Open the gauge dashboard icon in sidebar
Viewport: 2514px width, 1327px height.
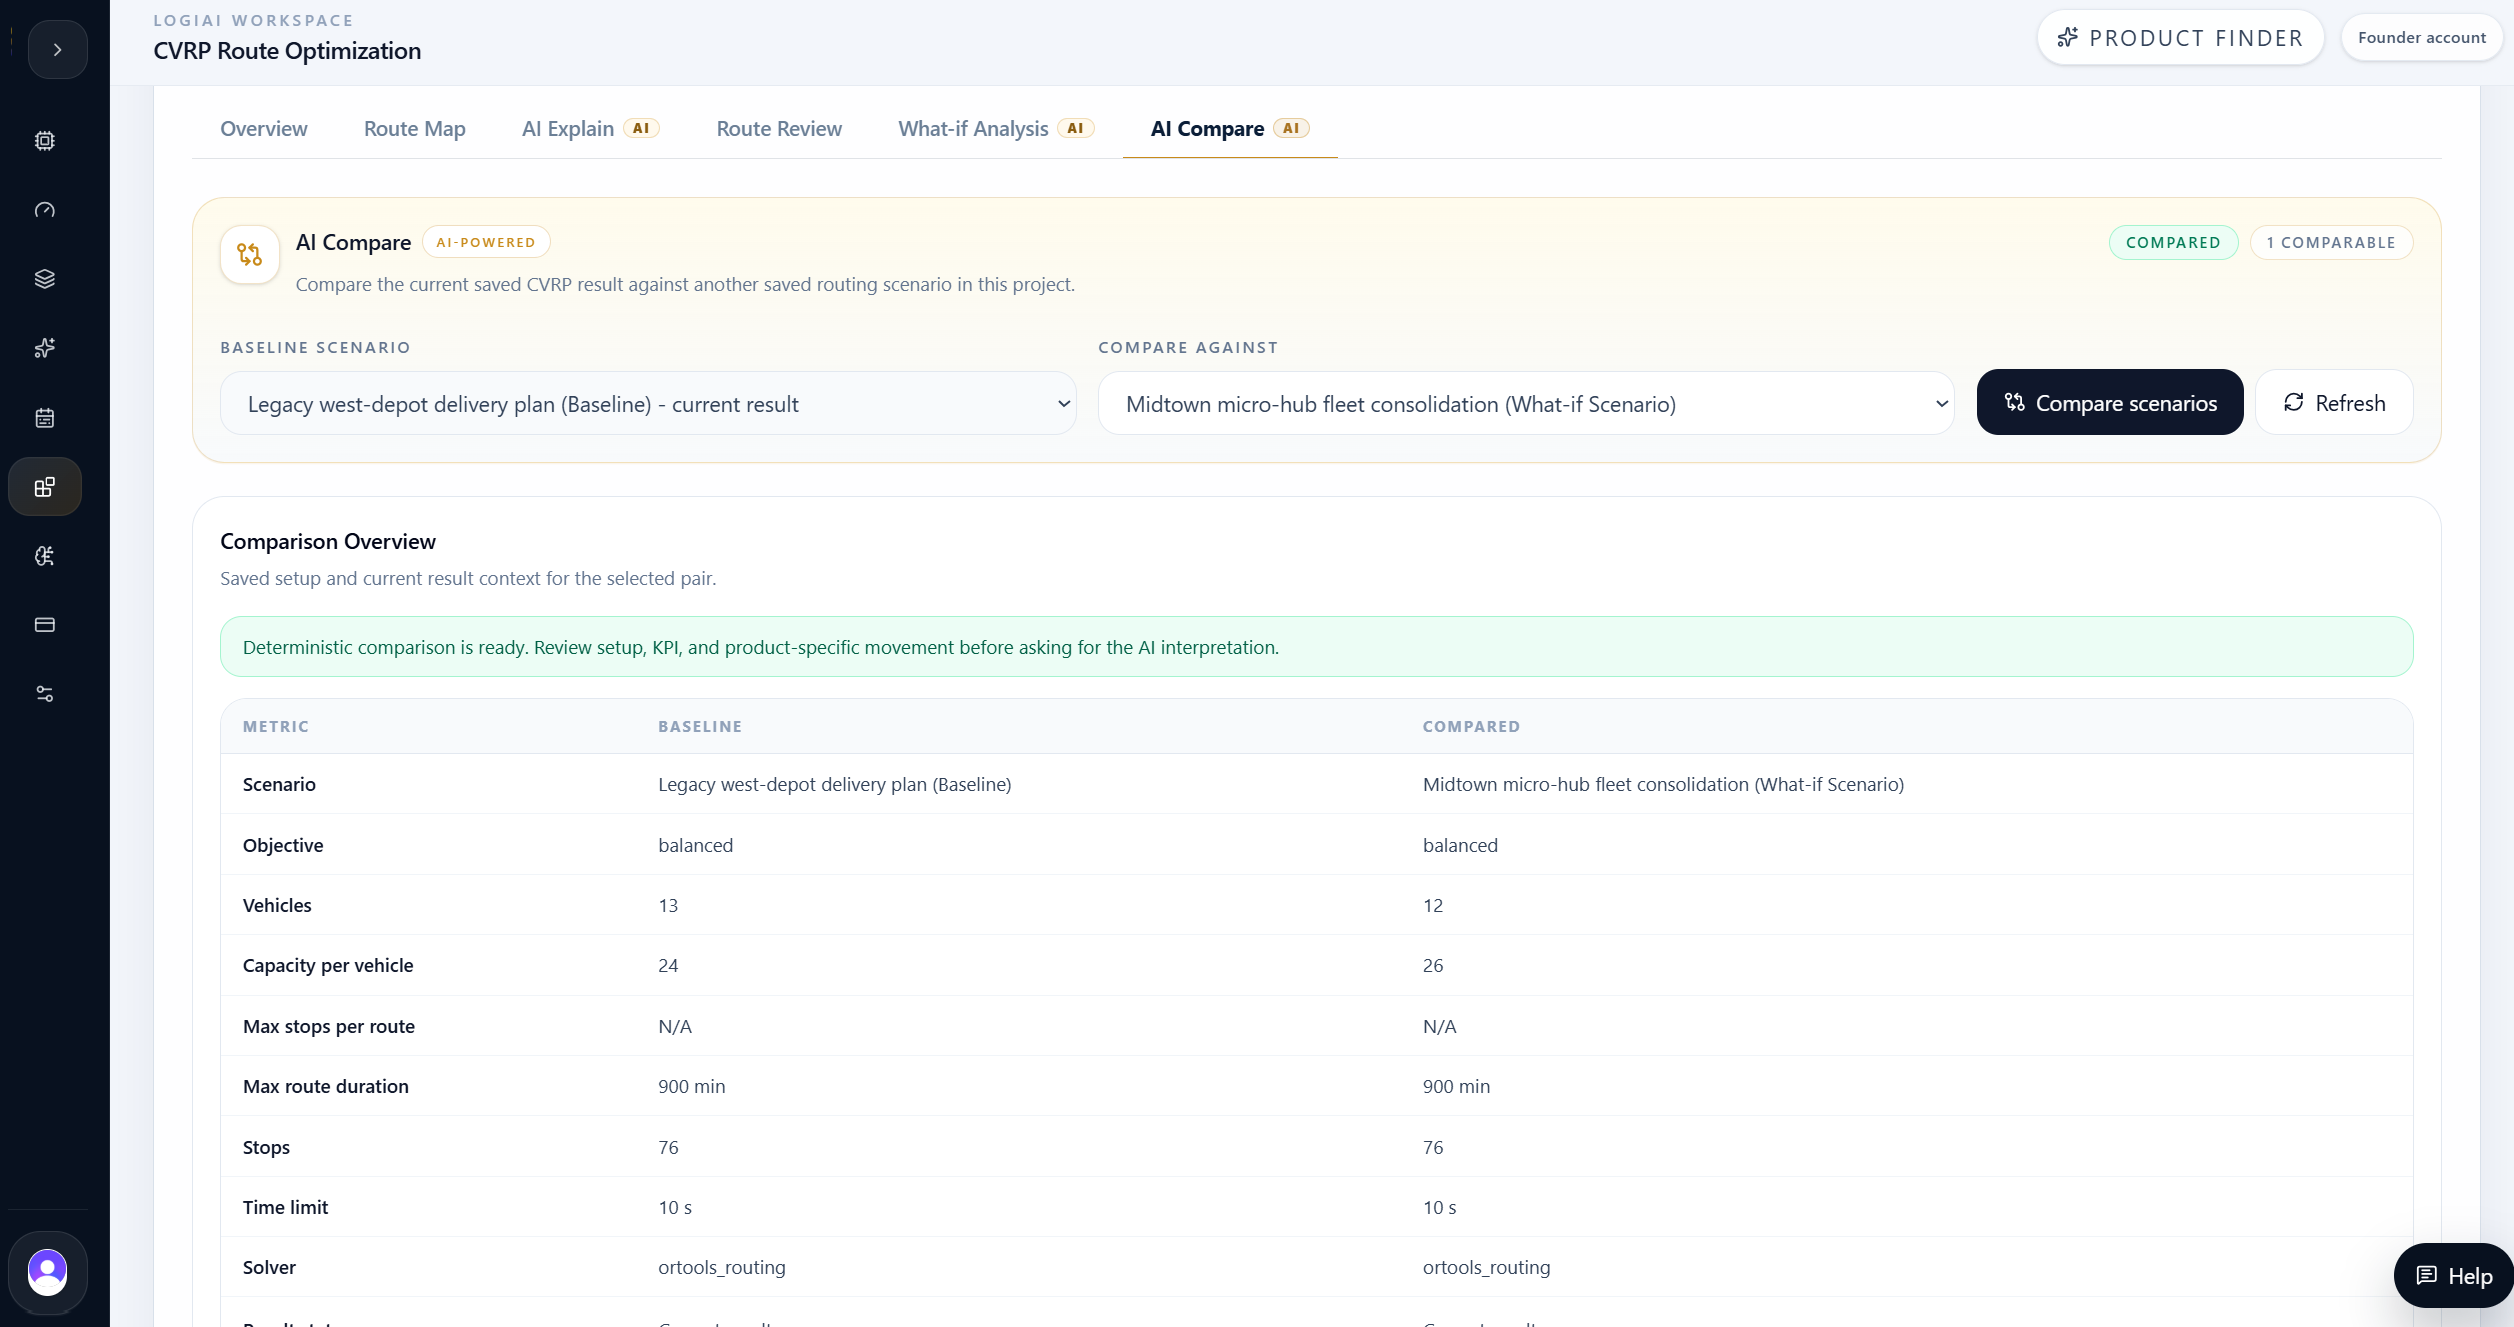[x=45, y=210]
